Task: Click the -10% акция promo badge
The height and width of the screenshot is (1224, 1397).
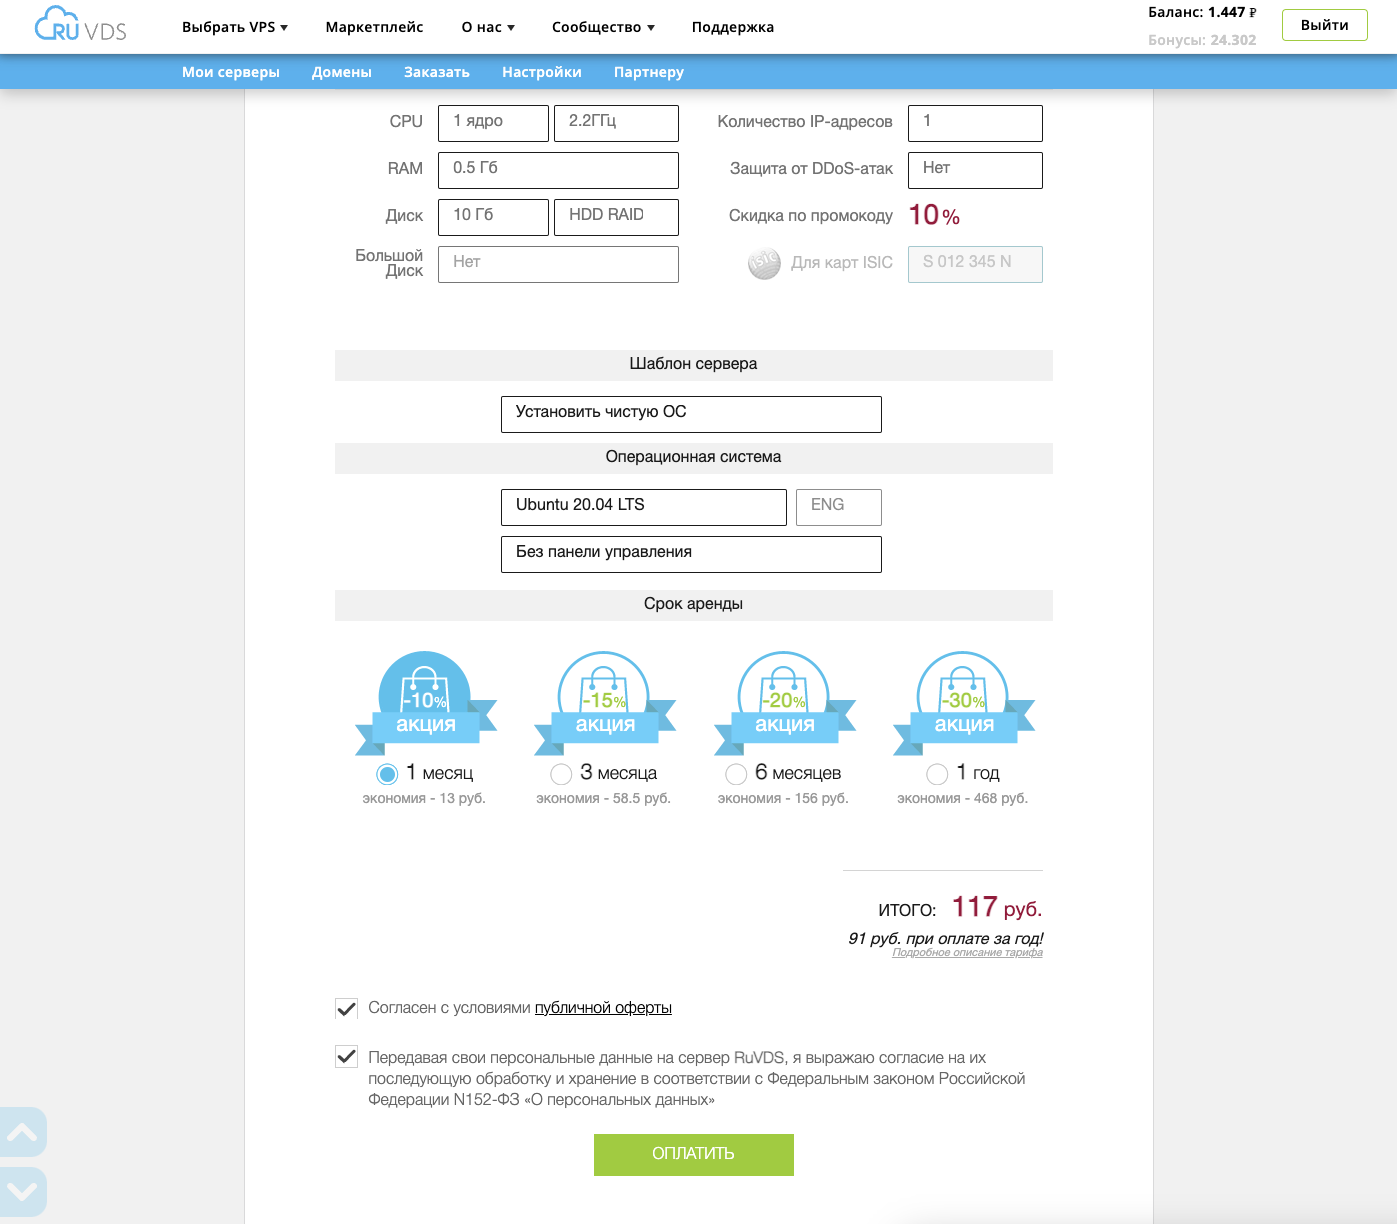Action: pyautogui.click(x=426, y=703)
